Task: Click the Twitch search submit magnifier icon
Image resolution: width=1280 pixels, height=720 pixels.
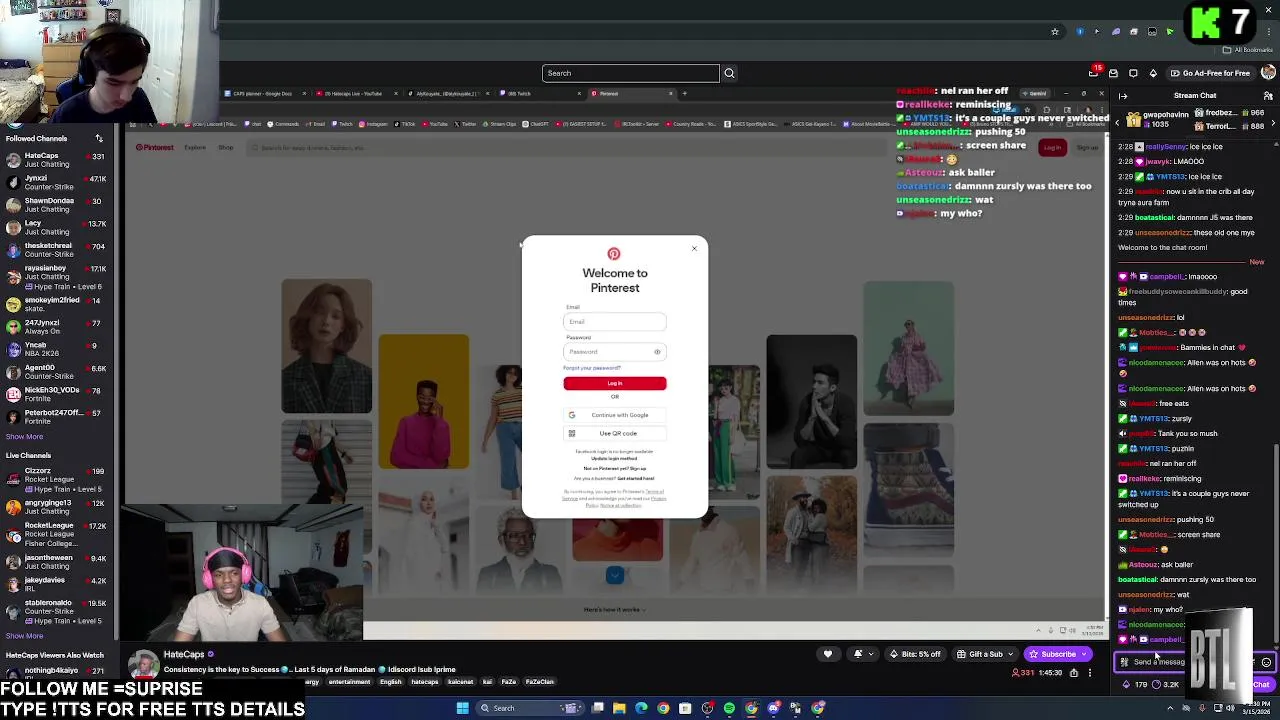Action: point(729,73)
